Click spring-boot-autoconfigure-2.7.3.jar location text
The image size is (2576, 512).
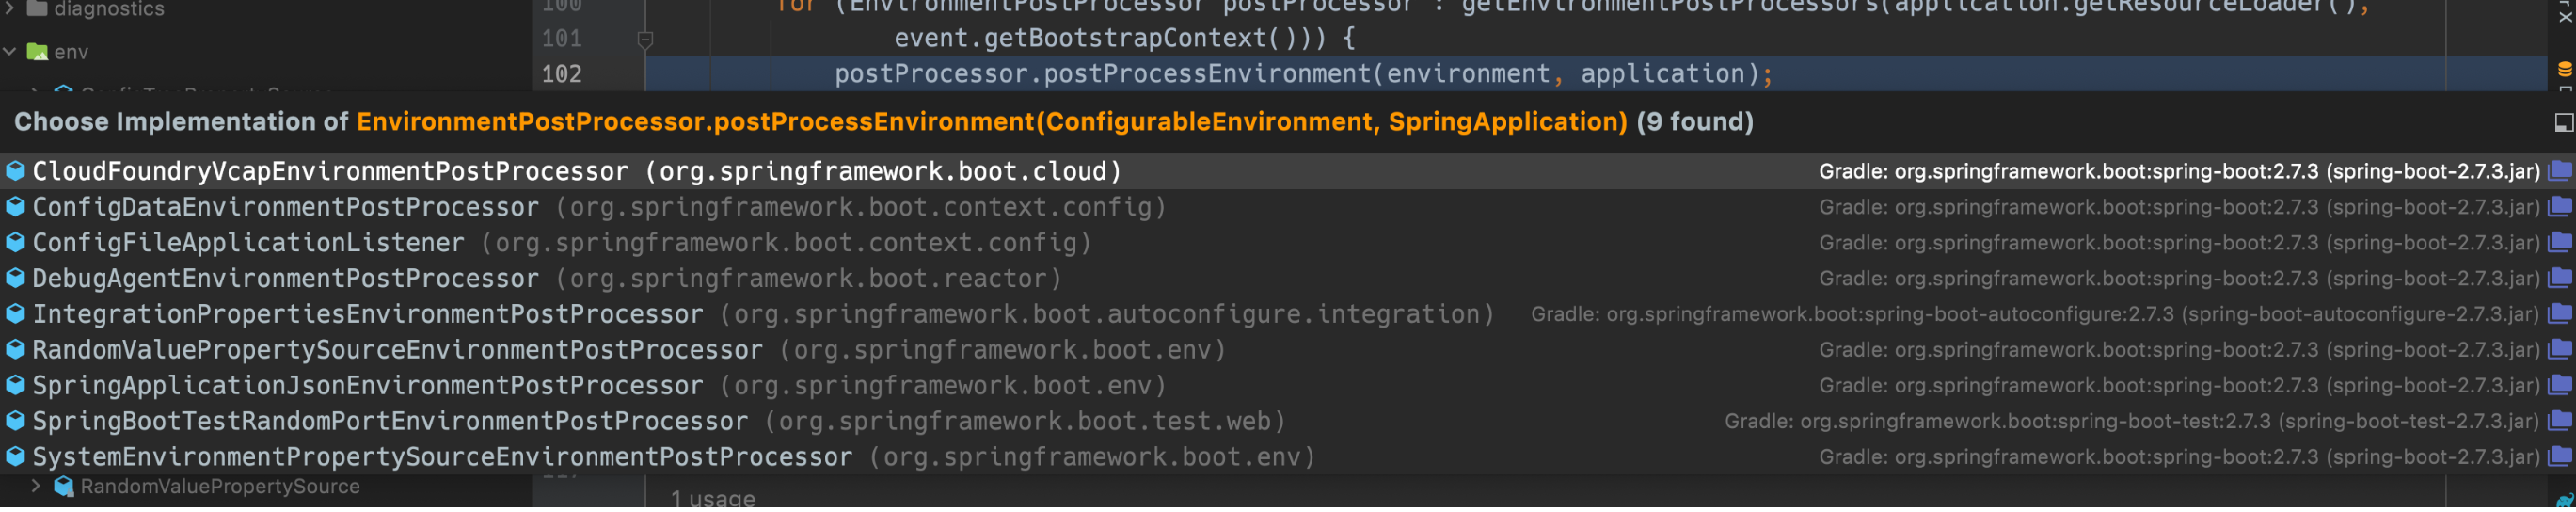(2360, 315)
